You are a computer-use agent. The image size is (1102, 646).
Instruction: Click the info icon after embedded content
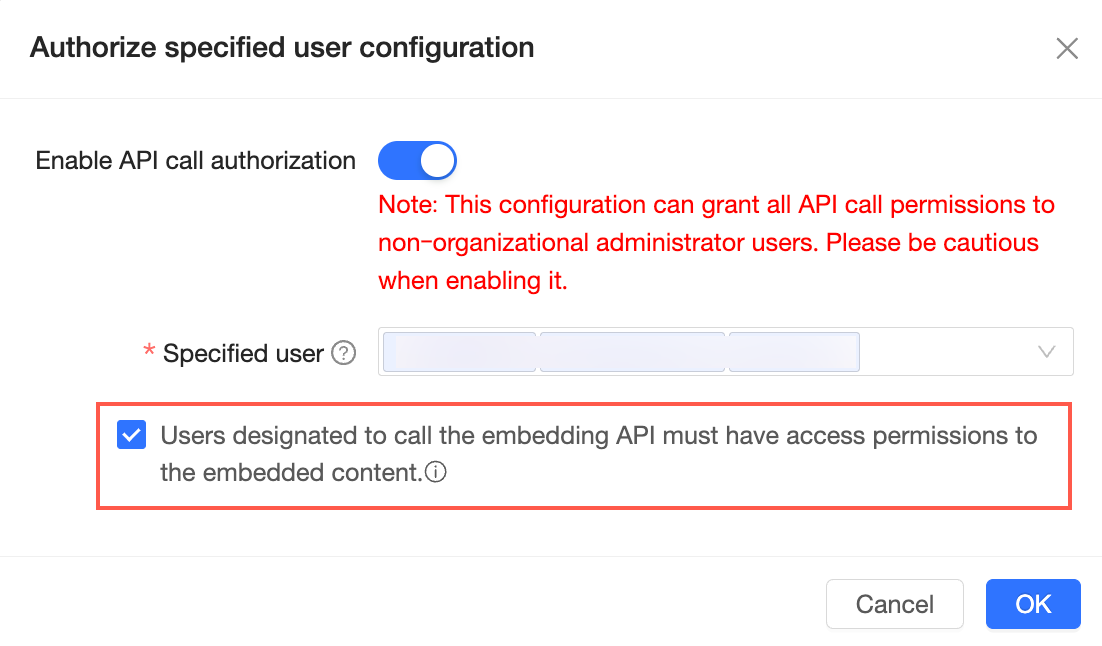(435, 474)
